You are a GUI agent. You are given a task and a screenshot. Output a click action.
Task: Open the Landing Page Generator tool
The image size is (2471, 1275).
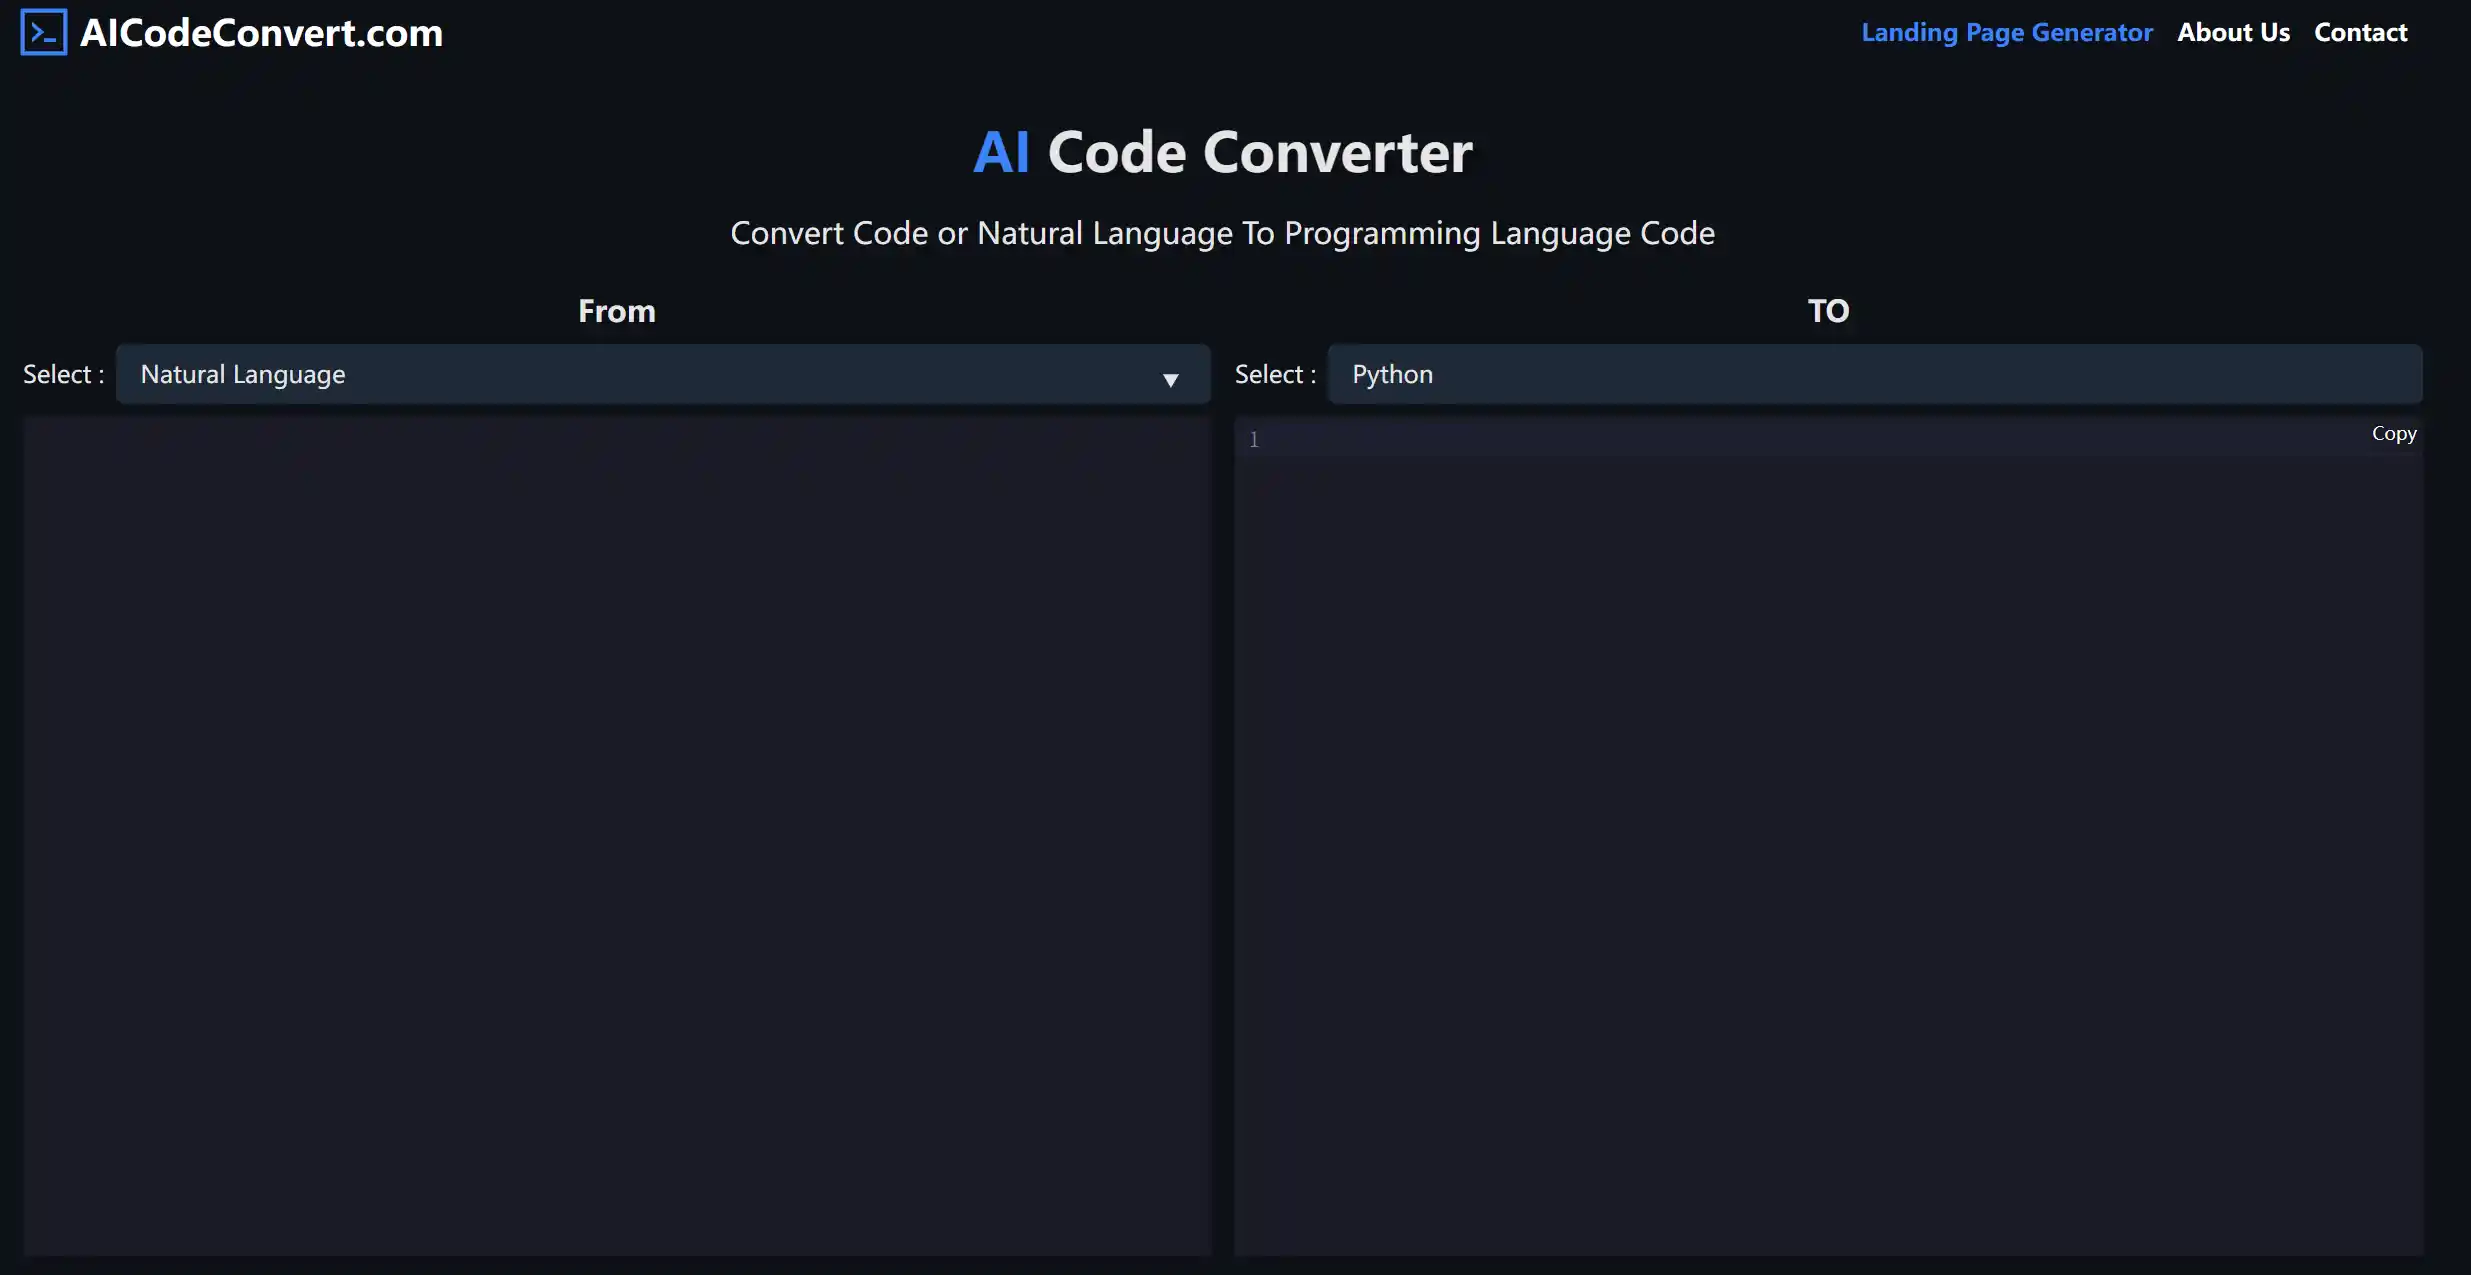click(x=2006, y=31)
